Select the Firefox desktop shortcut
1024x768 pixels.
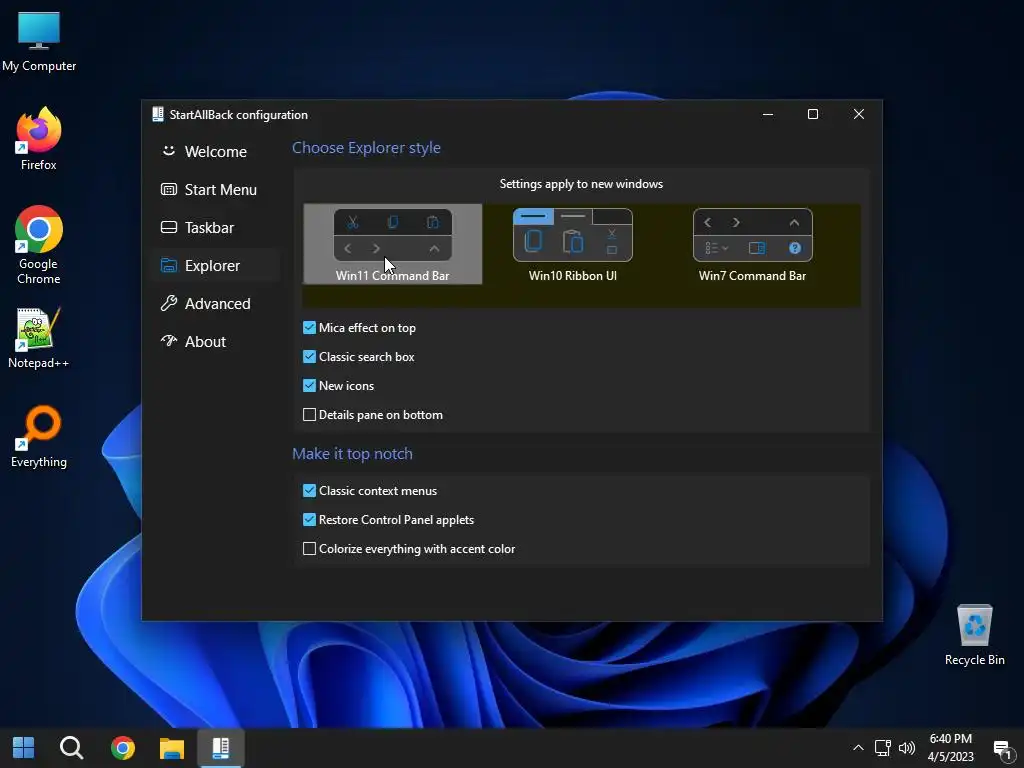[x=39, y=139]
